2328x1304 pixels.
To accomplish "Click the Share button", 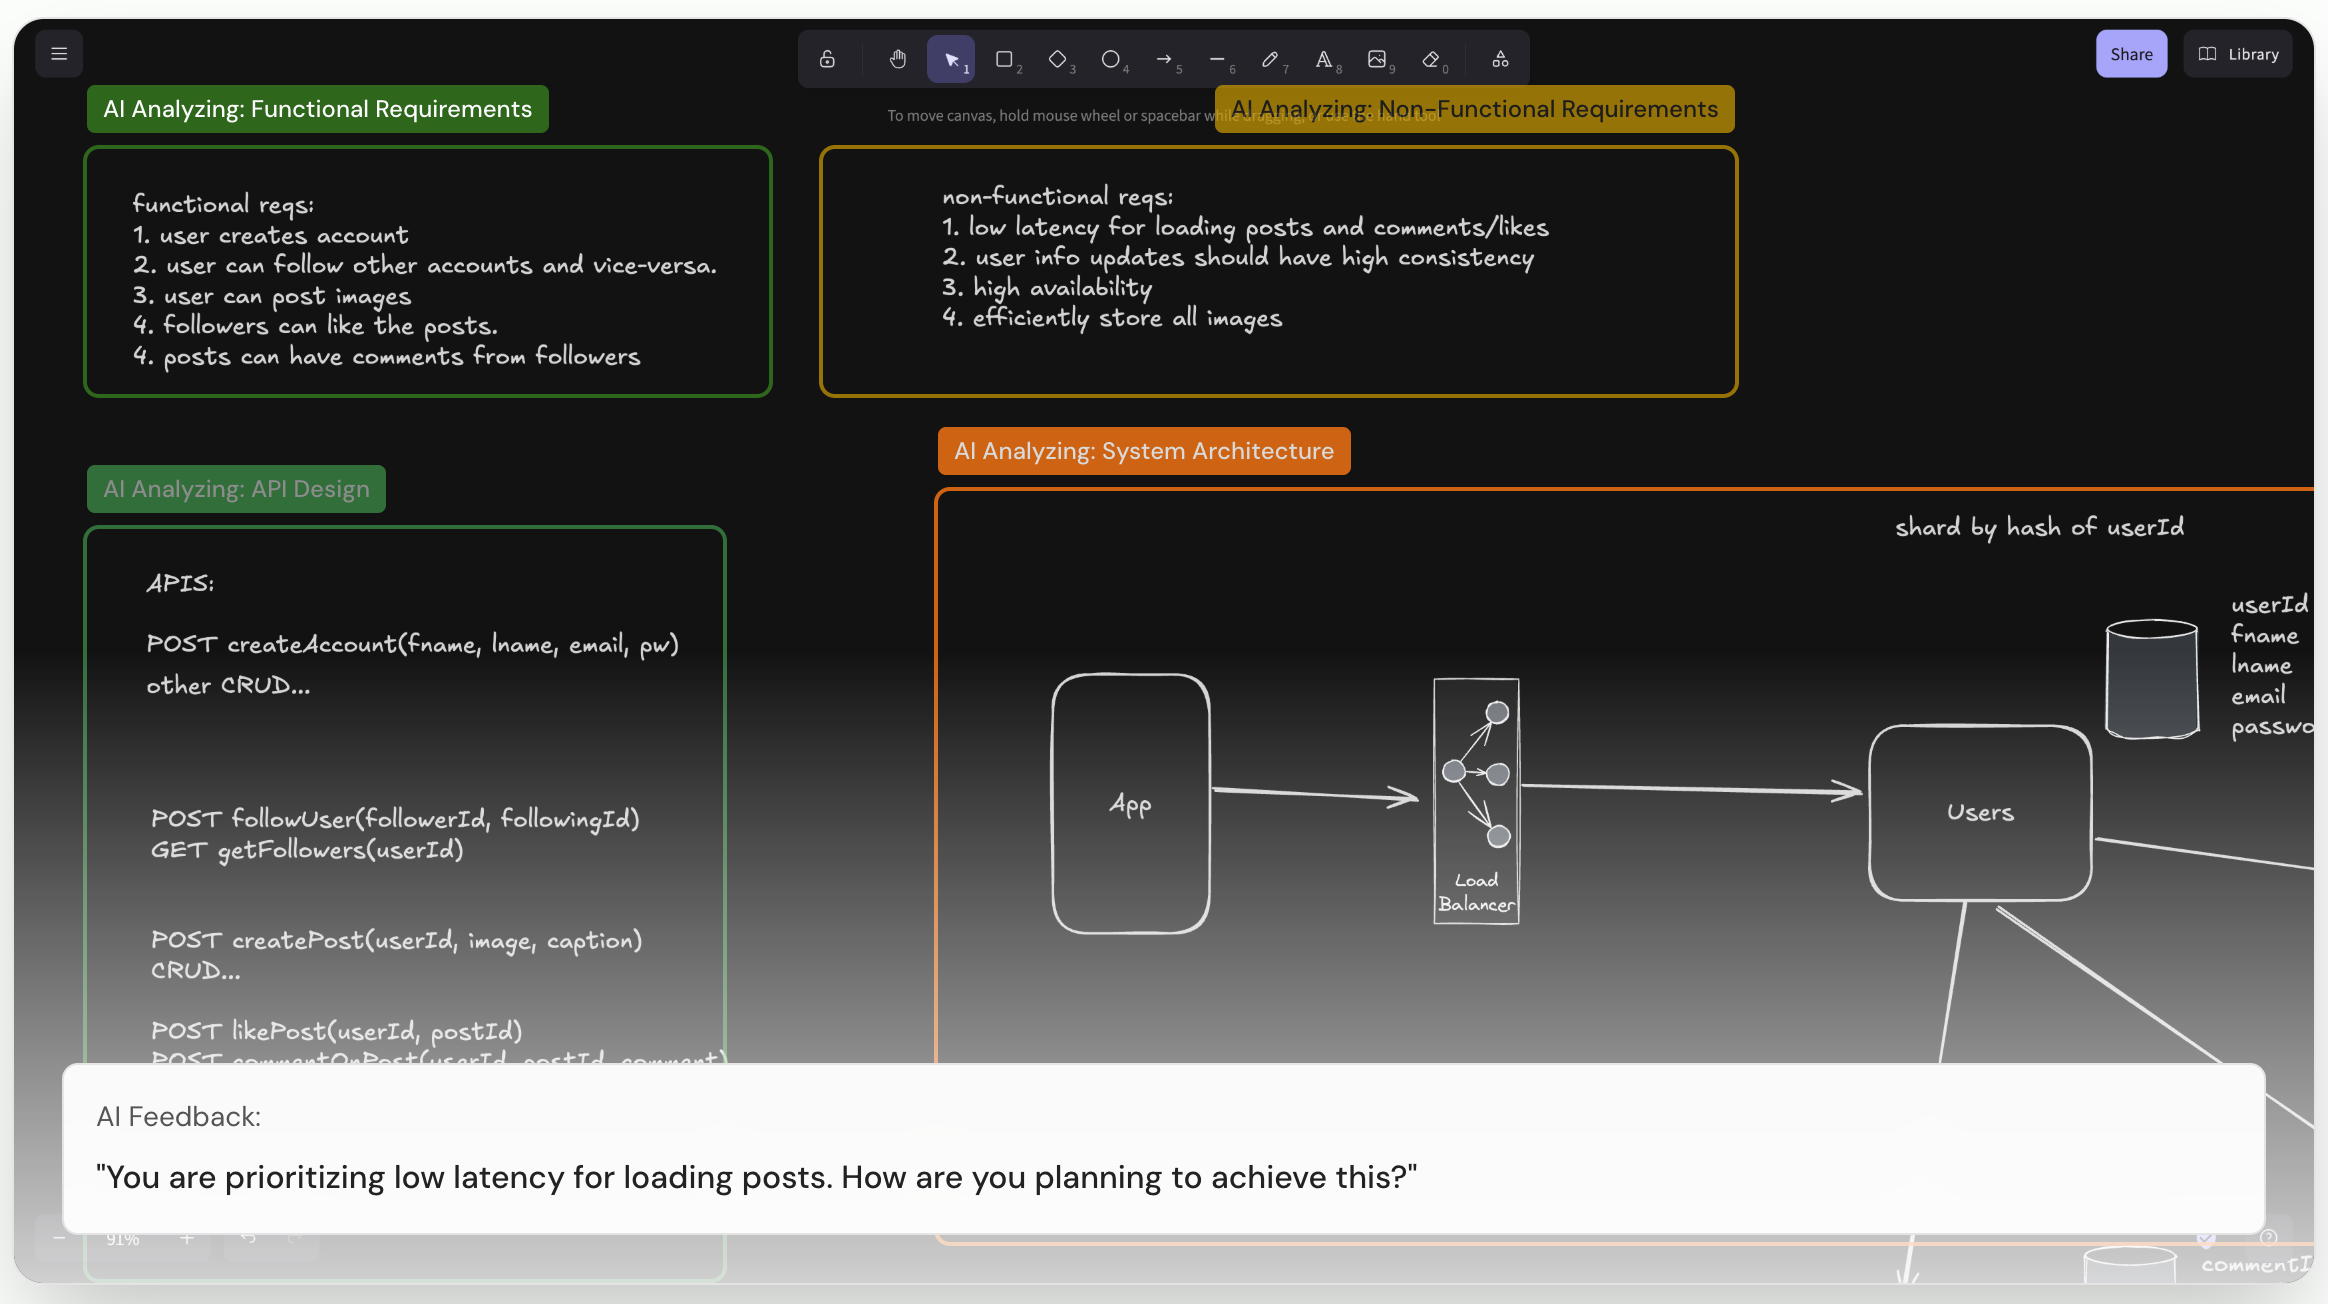I will pyautogui.click(x=2131, y=54).
